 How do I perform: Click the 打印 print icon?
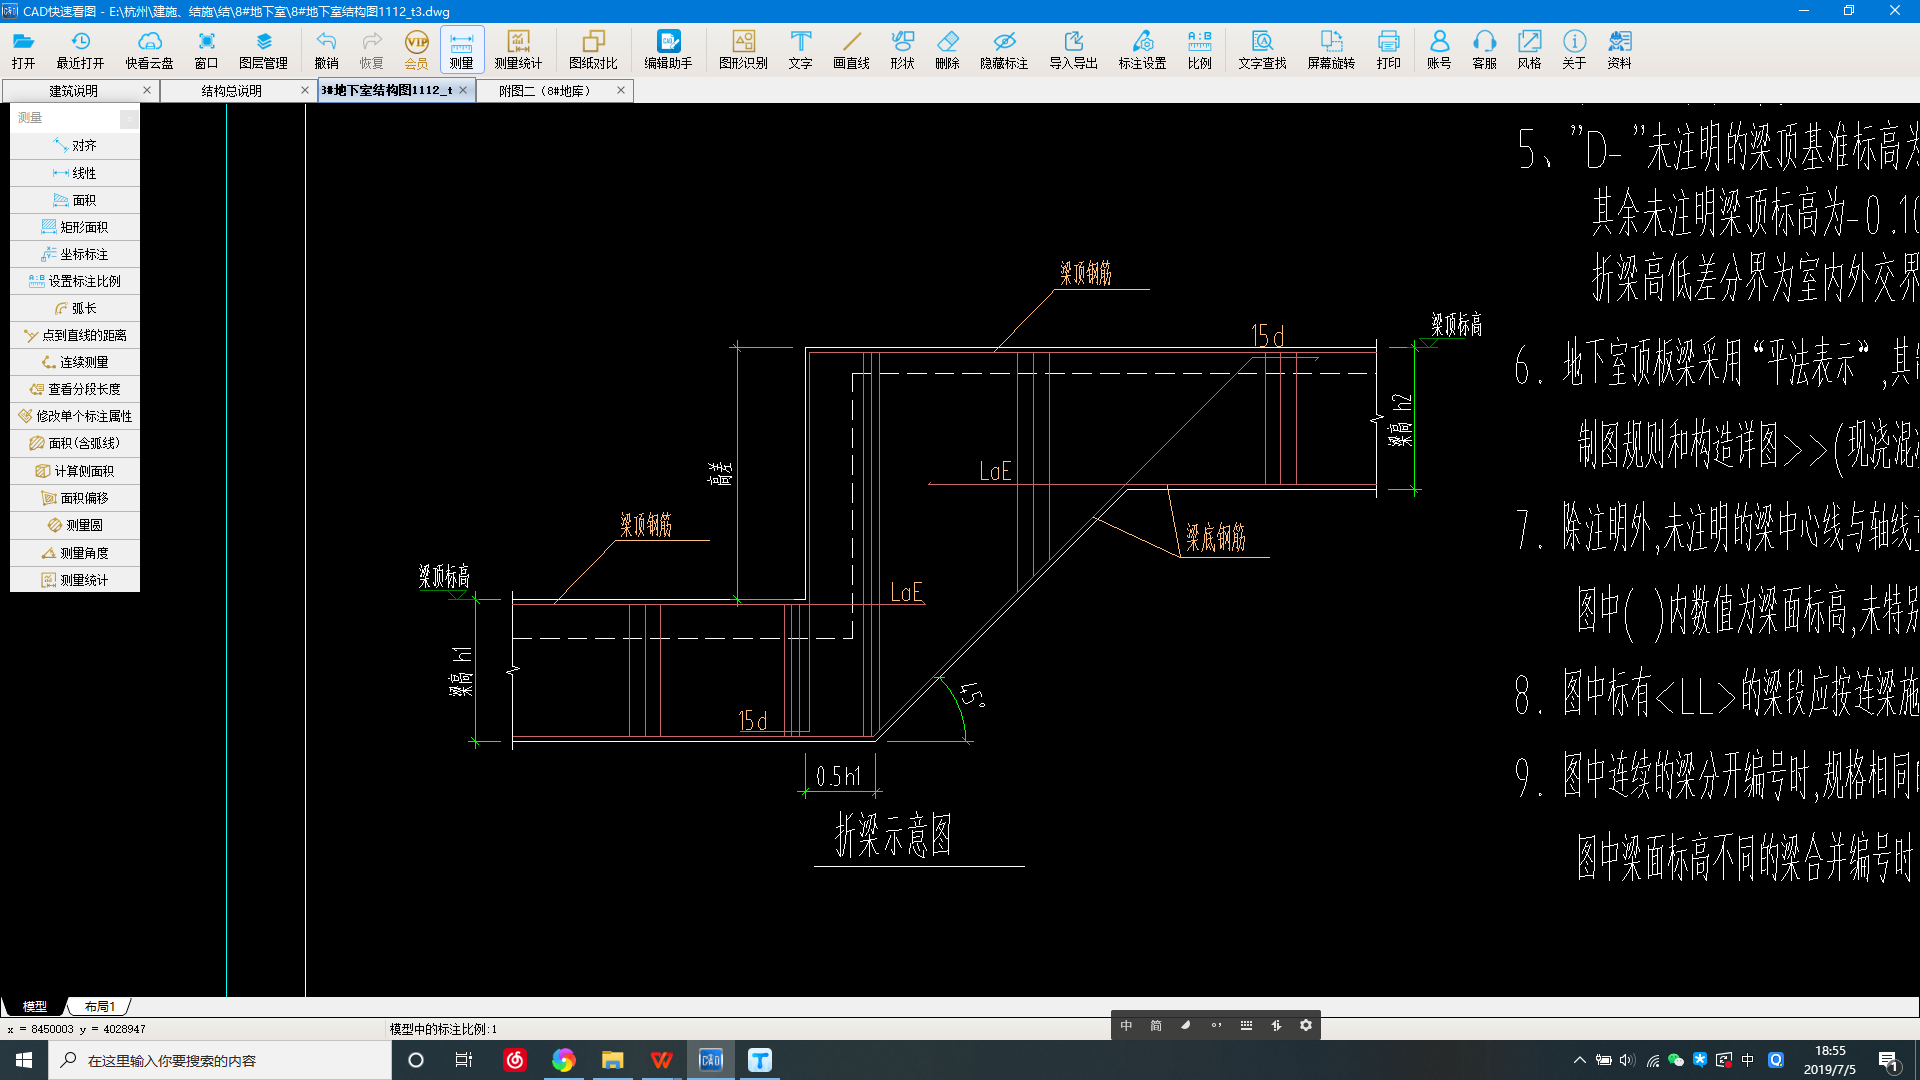[1388, 50]
